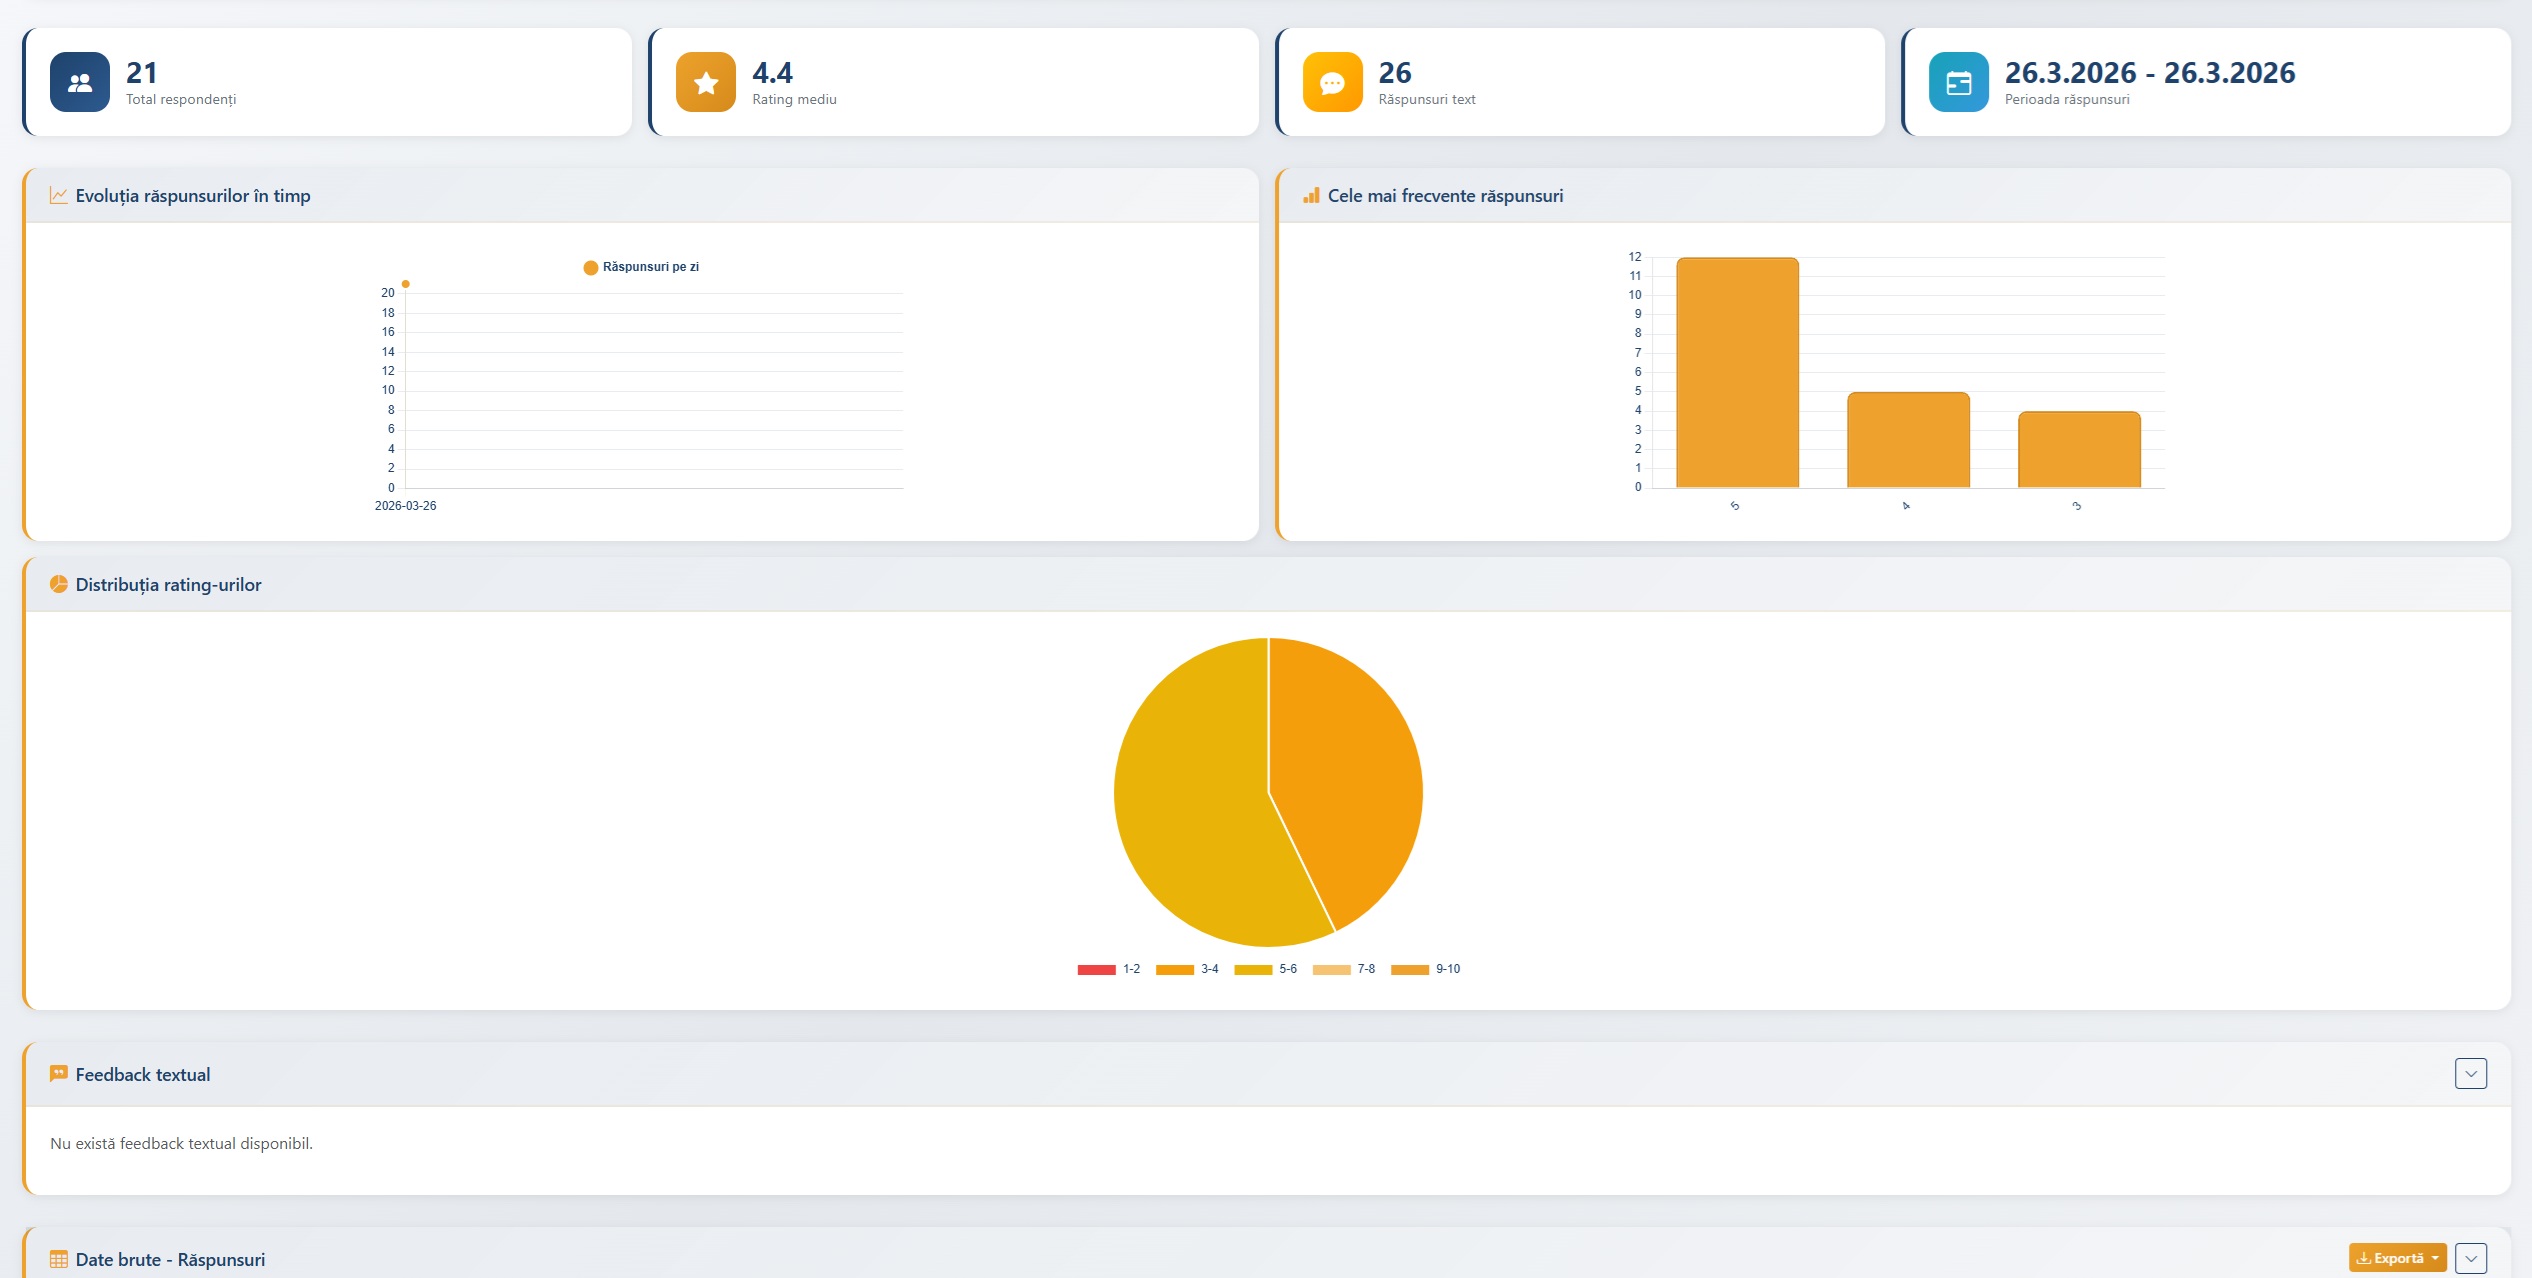
Task: Click the pie icon beside Distribuția rating-urilor
Action: [x=59, y=585]
